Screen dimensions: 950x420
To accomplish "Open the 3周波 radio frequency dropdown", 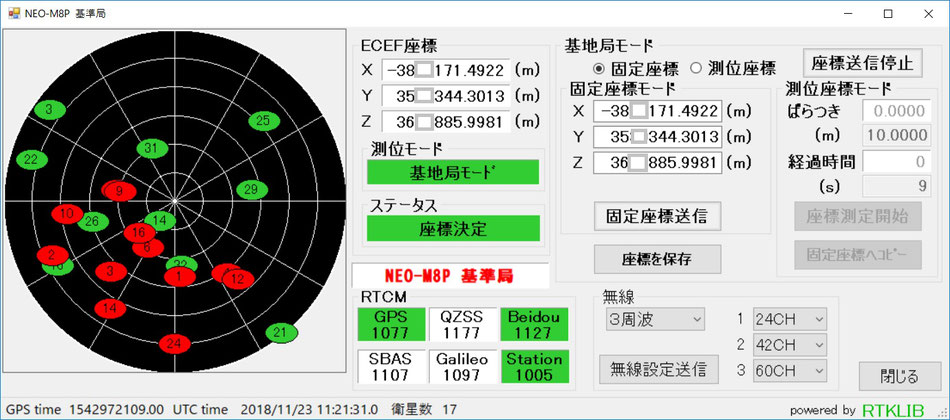I will pyautogui.click(x=655, y=319).
